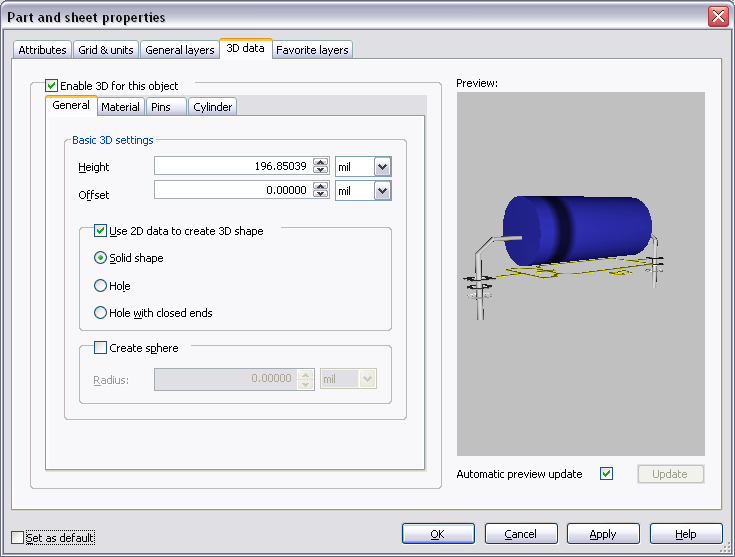Viewport: 735px width, 557px height.
Task: Check the Set as default option
Action: click(x=17, y=537)
